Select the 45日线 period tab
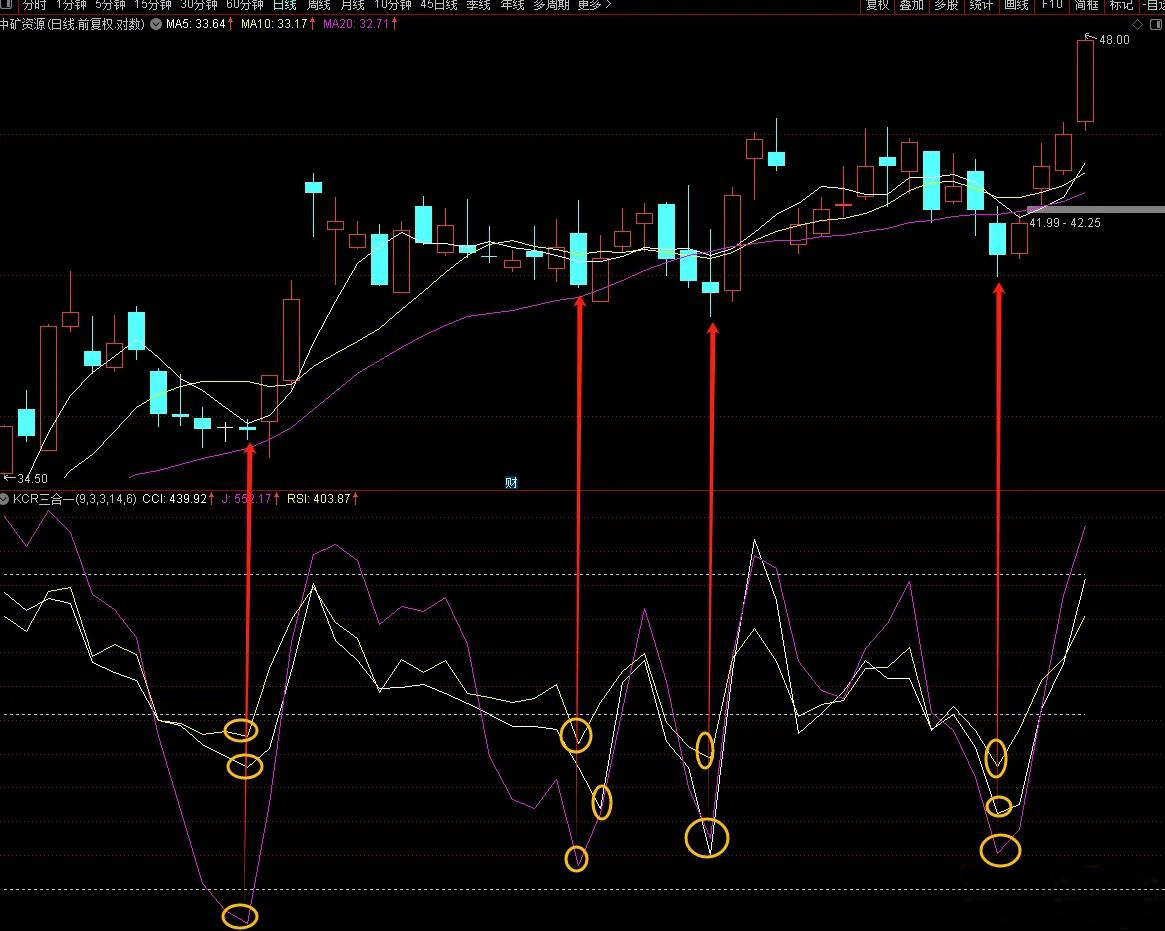1165x931 pixels. tap(438, 4)
